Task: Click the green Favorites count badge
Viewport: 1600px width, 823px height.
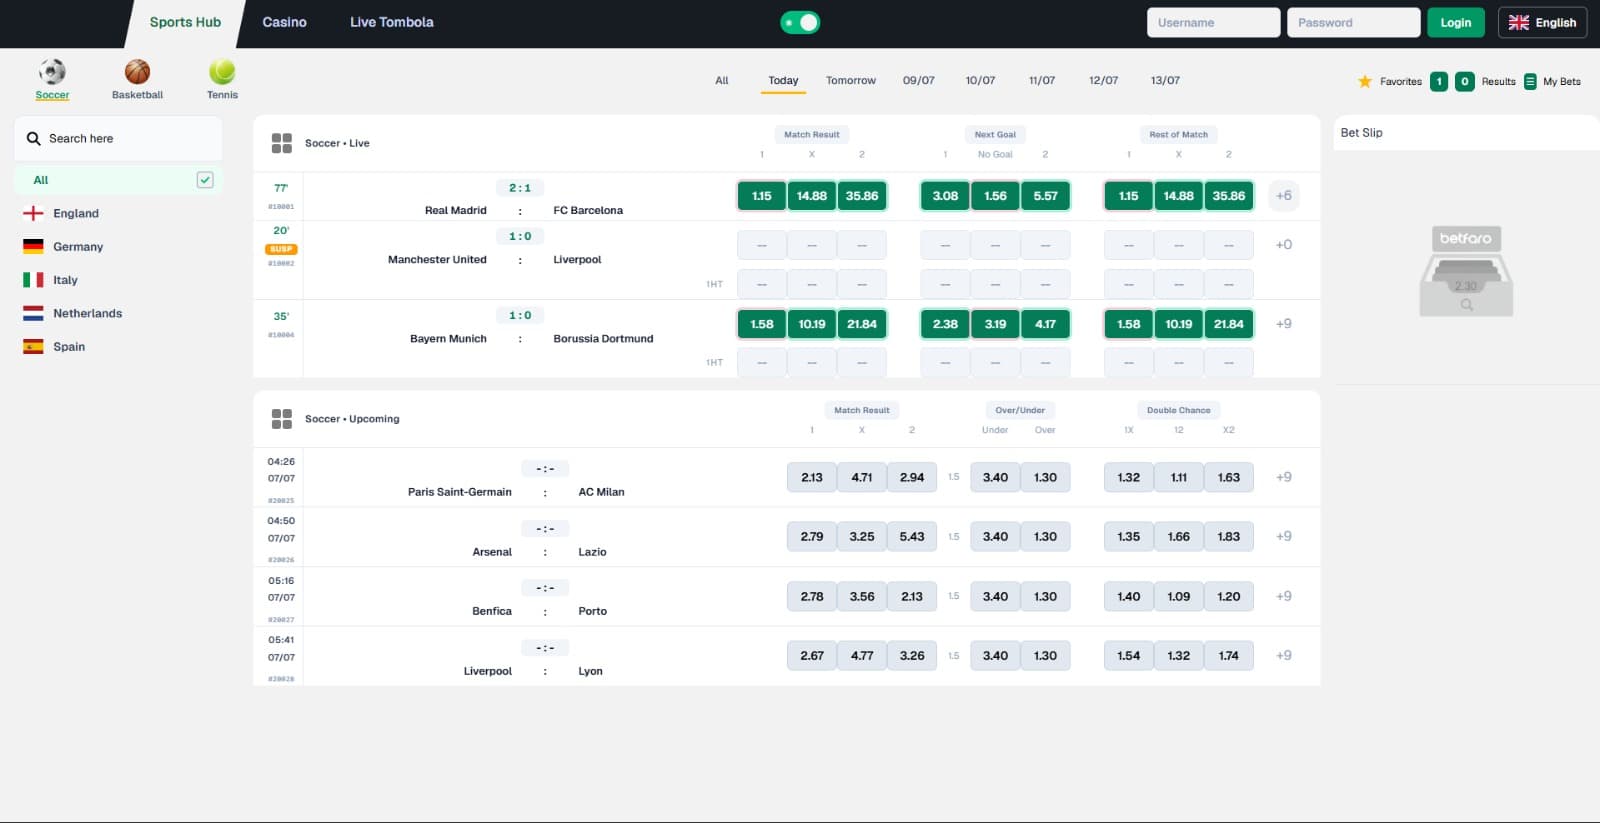Action: tap(1439, 82)
